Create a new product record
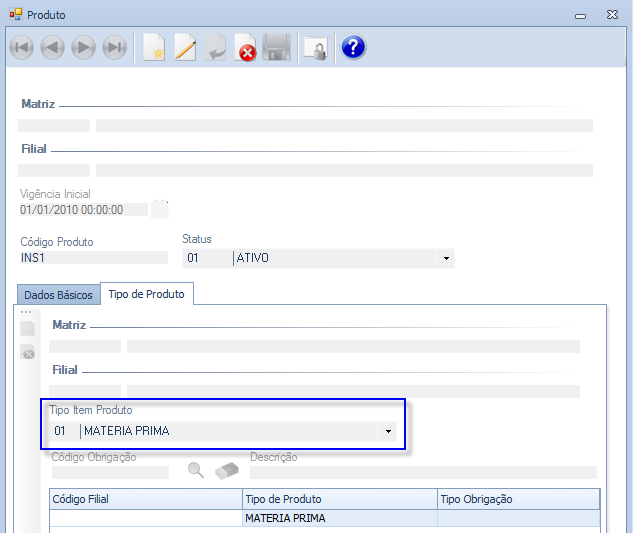633x533 pixels. 154,48
